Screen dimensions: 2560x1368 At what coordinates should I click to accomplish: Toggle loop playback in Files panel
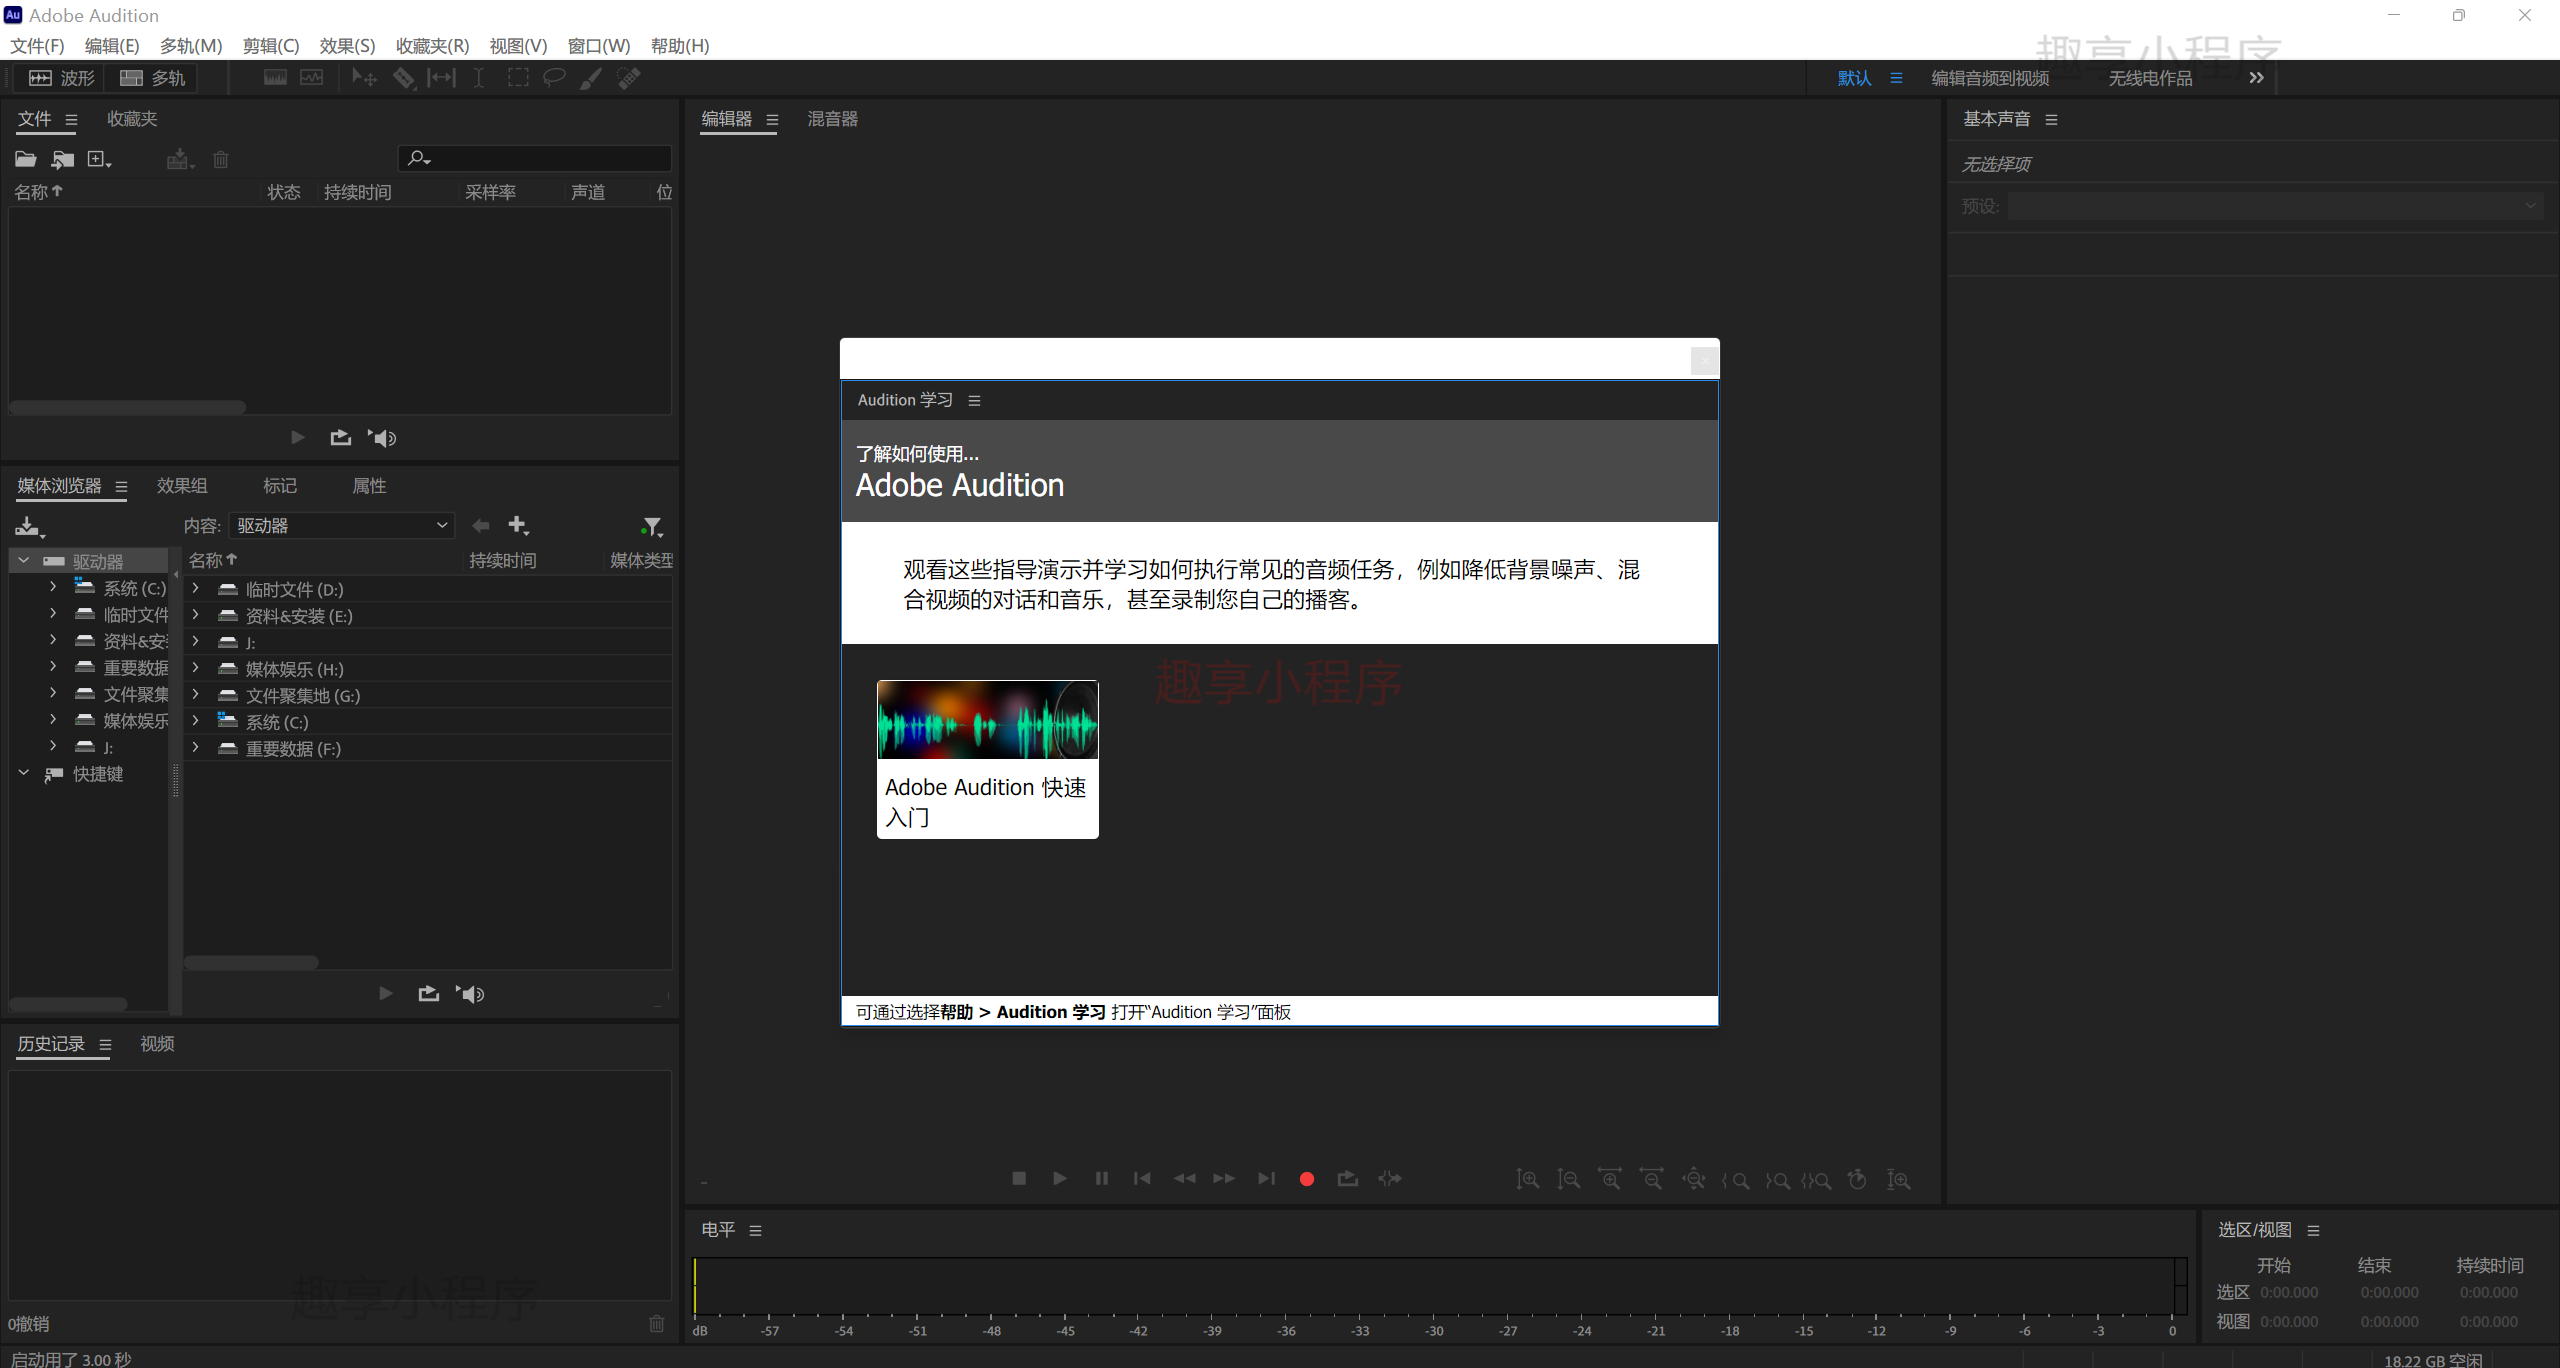(341, 438)
